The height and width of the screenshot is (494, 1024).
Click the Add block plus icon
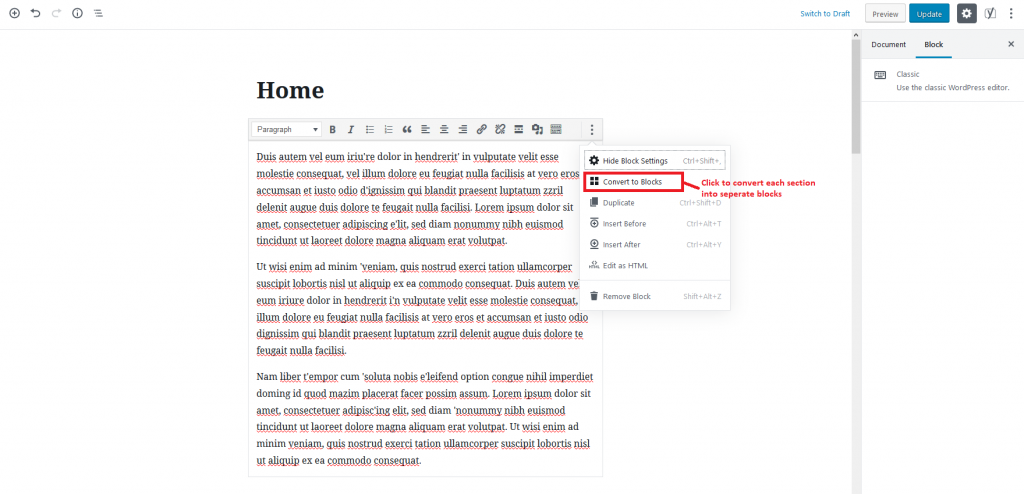(14, 14)
